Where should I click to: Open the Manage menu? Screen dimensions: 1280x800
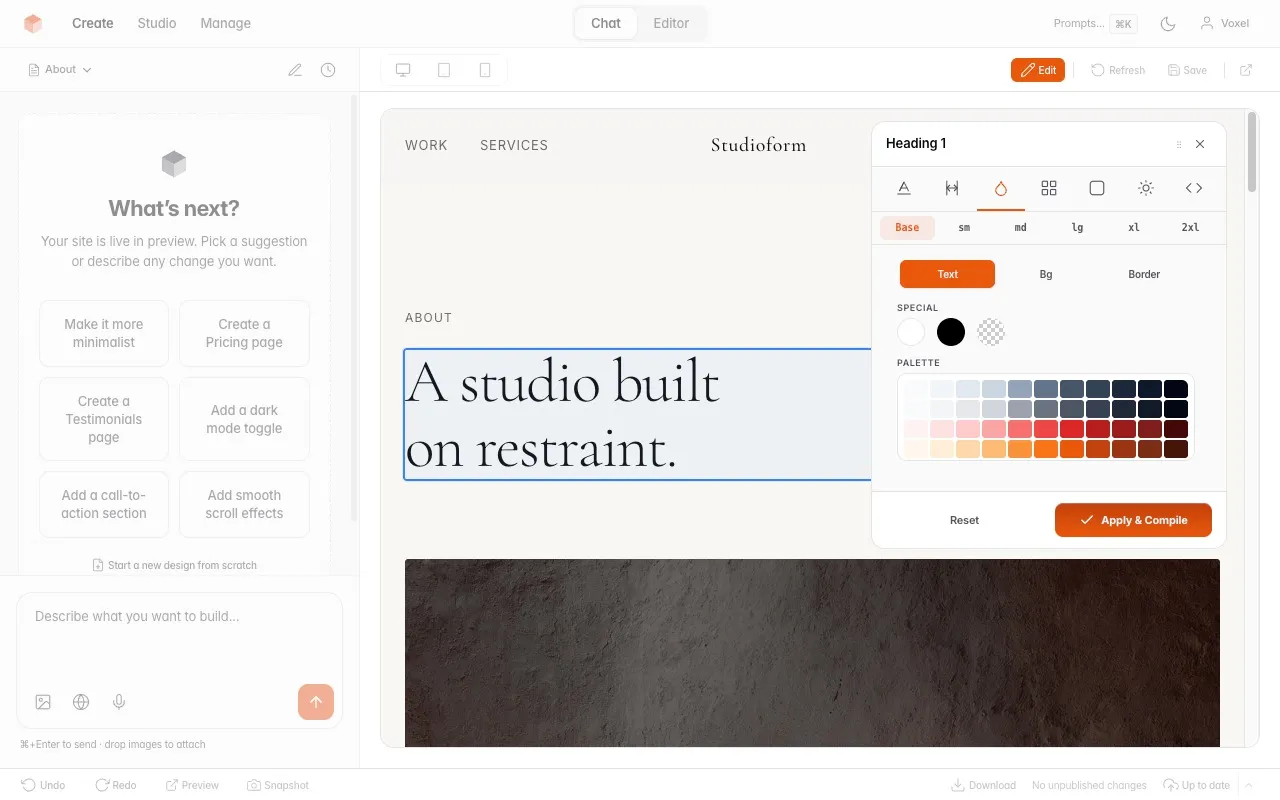click(x=225, y=23)
